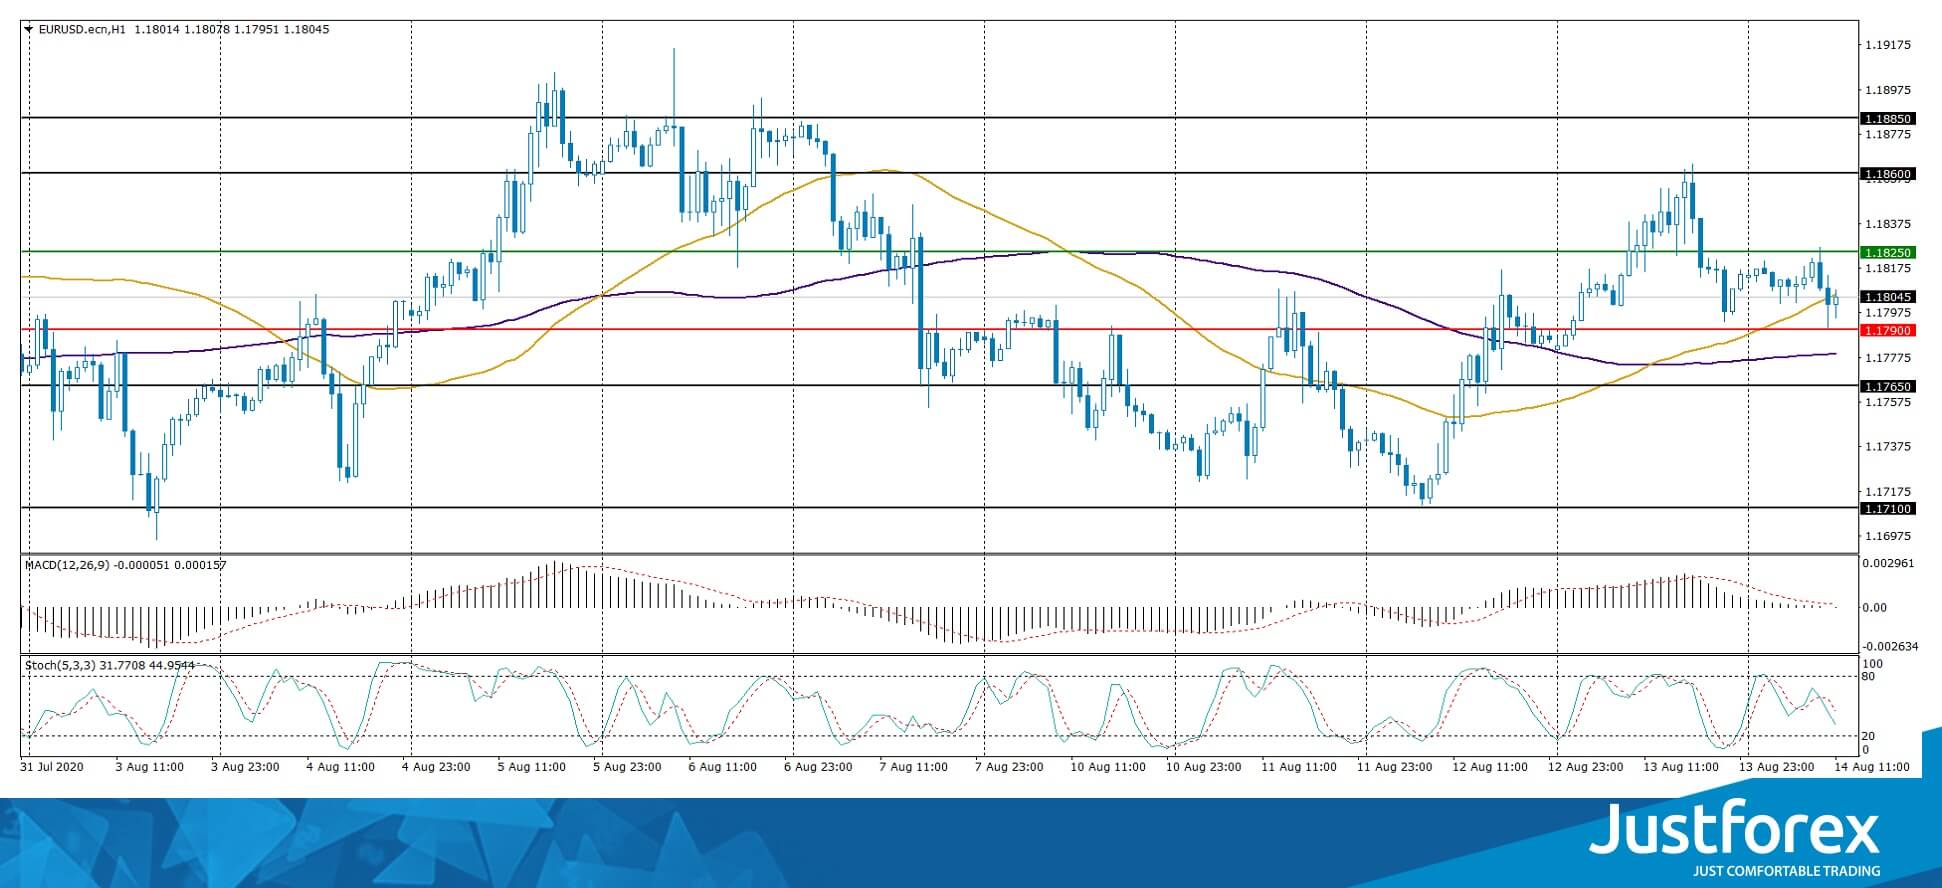Click the JUST COMFORTABLE TRADING tagline
1942x888 pixels.
1786,871
